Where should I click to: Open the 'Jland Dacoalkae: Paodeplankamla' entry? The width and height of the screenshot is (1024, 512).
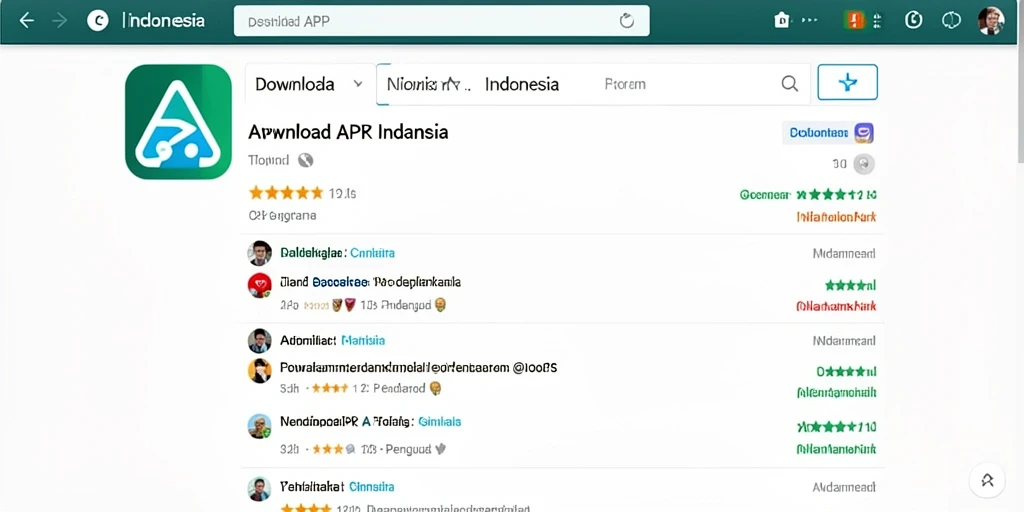click(x=370, y=282)
